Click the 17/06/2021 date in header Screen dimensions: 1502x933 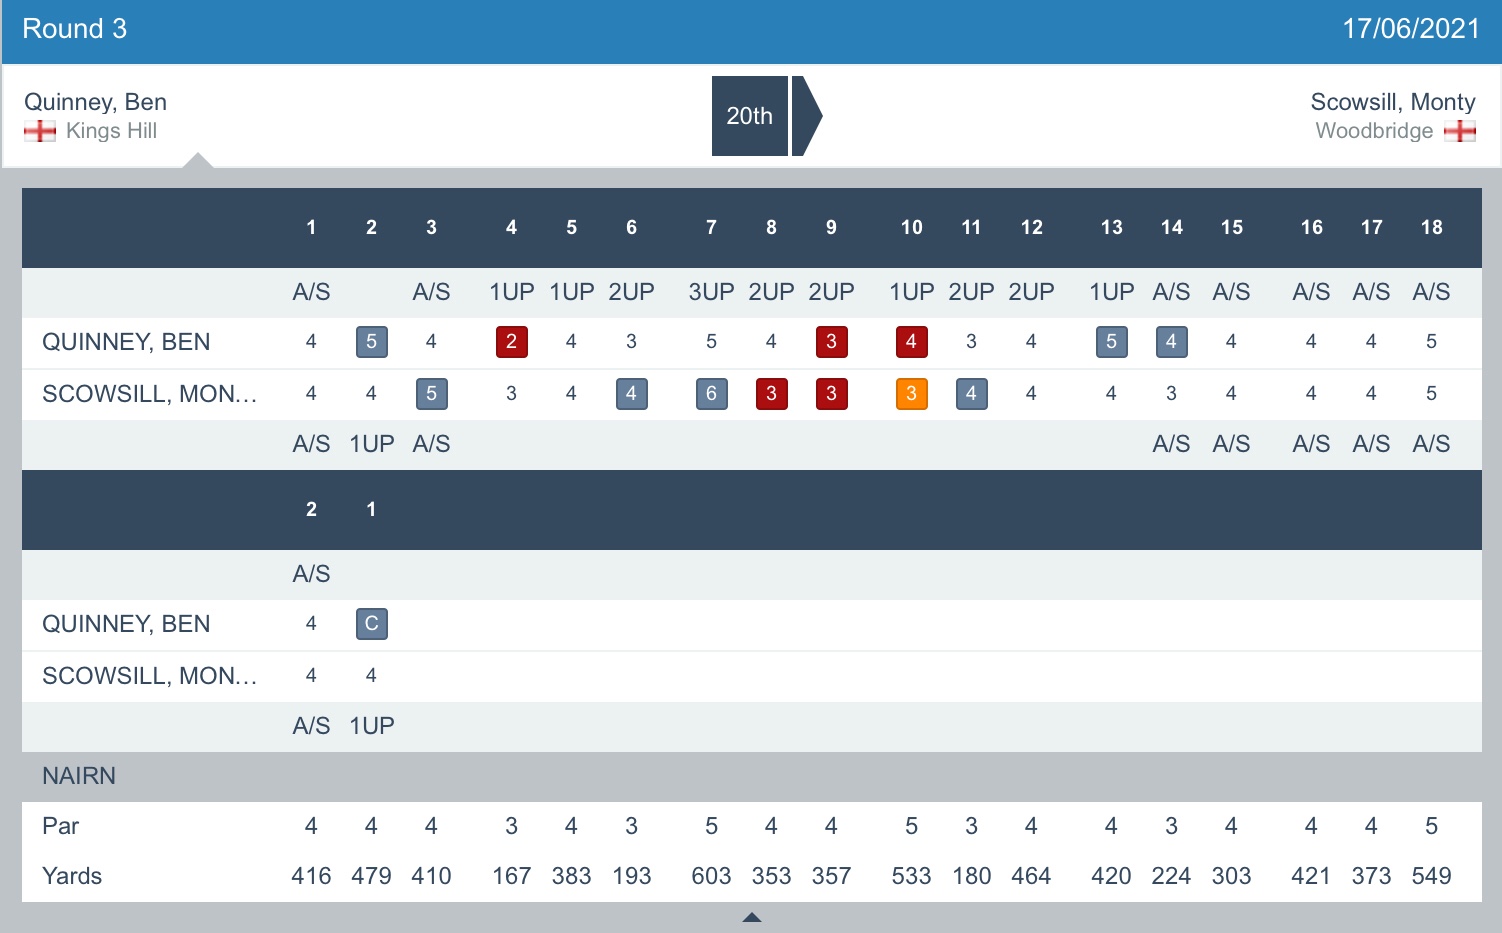(x=1410, y=29)
